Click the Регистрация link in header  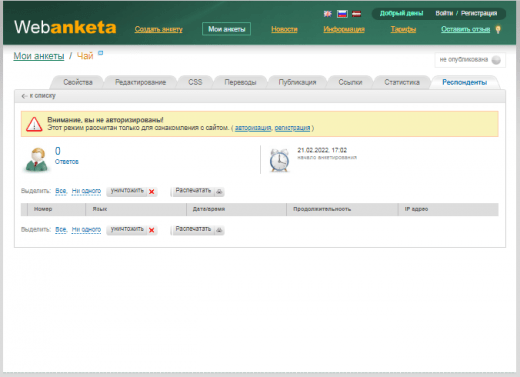click(x=479, y=13)
